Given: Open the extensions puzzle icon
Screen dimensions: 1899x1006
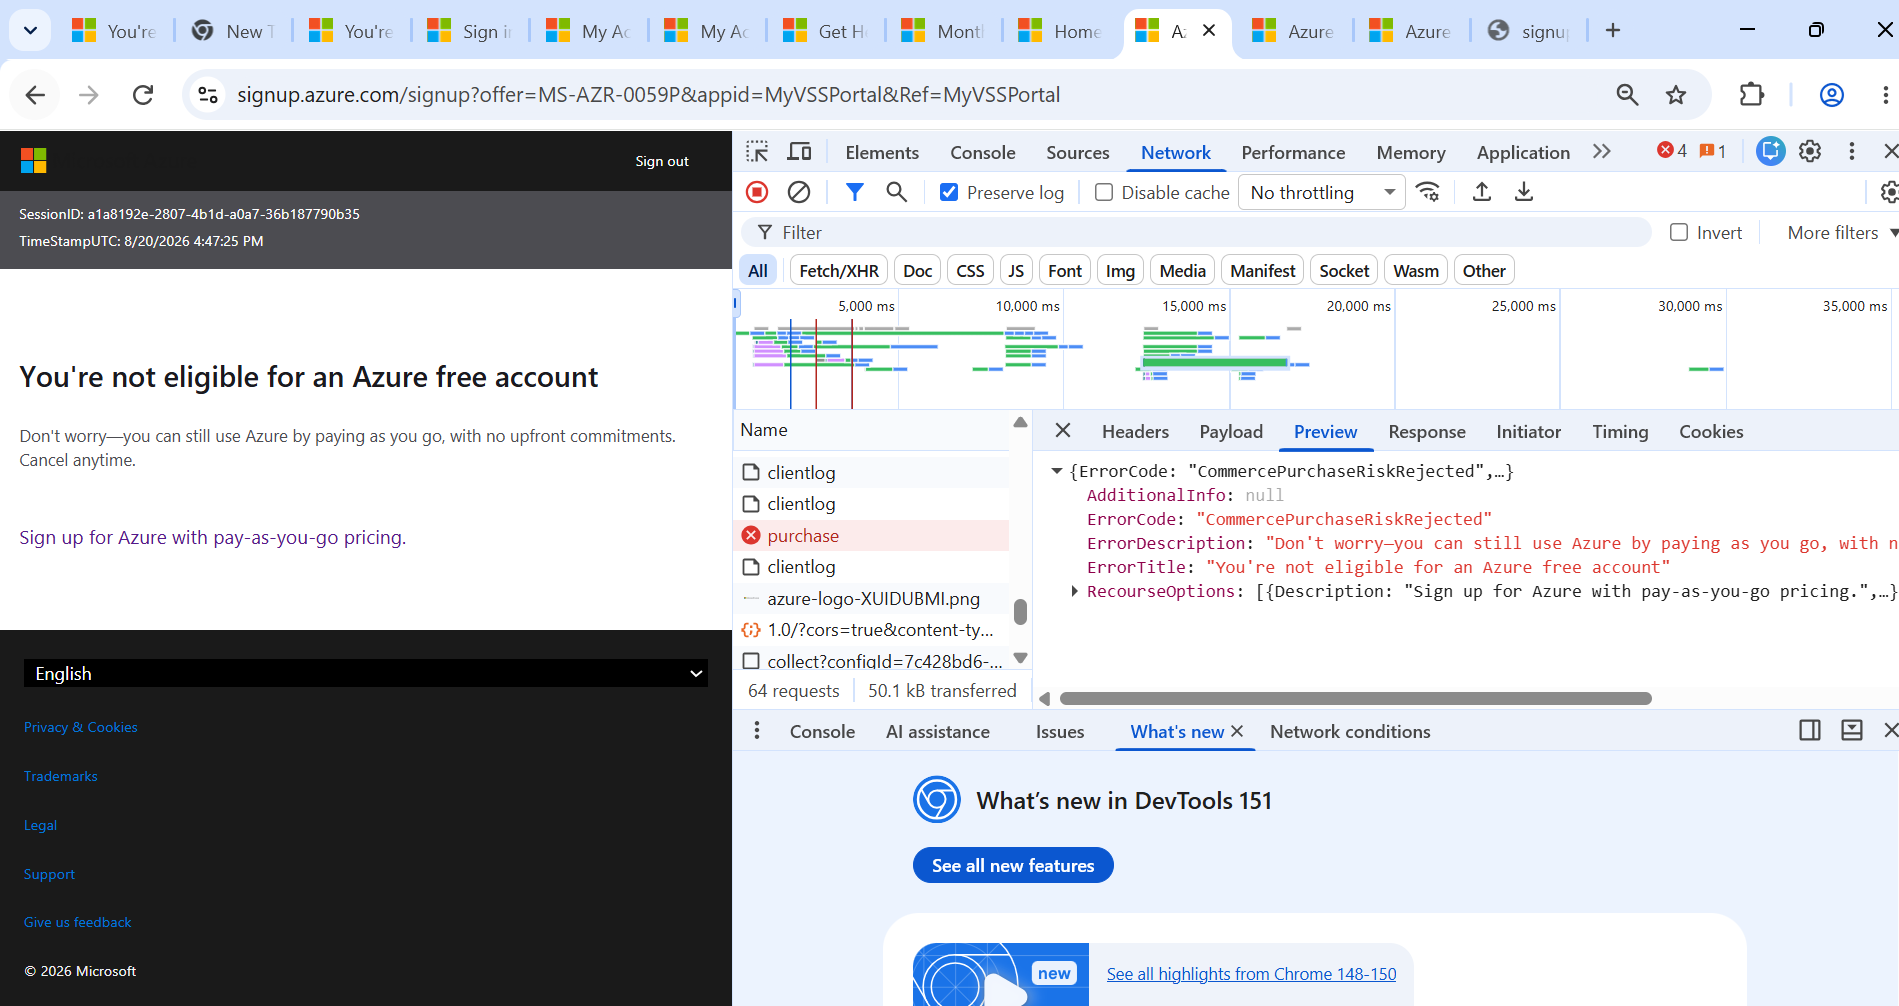Looking at the screenshot, I should tap(1752, 95).
